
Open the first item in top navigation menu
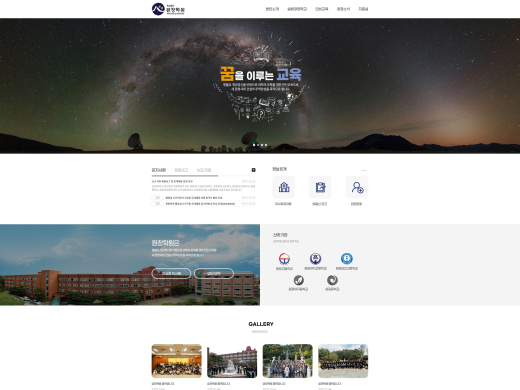click(x=272, y=9)
